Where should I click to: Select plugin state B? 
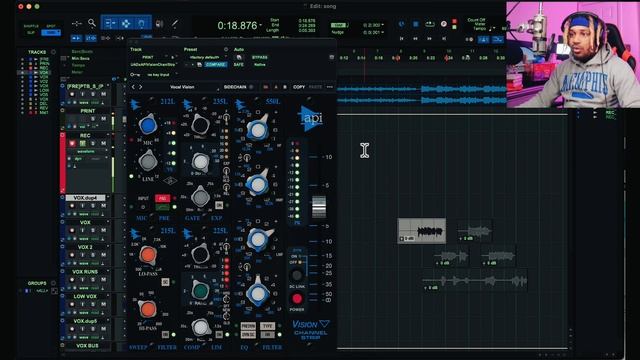pos(284,87)
